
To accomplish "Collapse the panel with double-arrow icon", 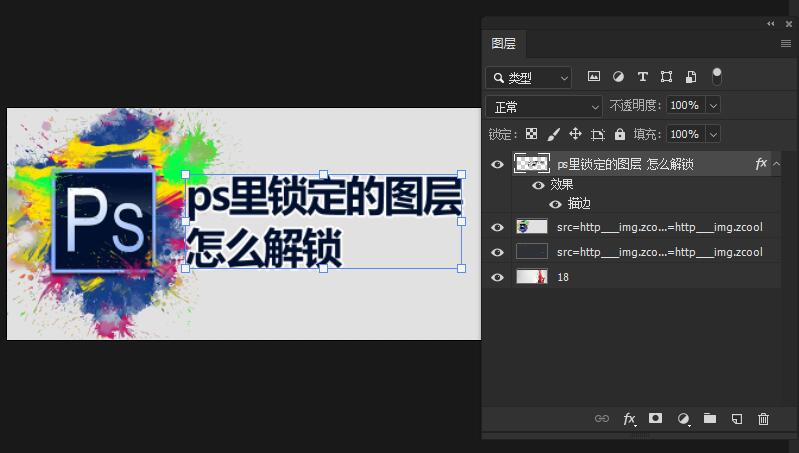I will click(770, 23).
